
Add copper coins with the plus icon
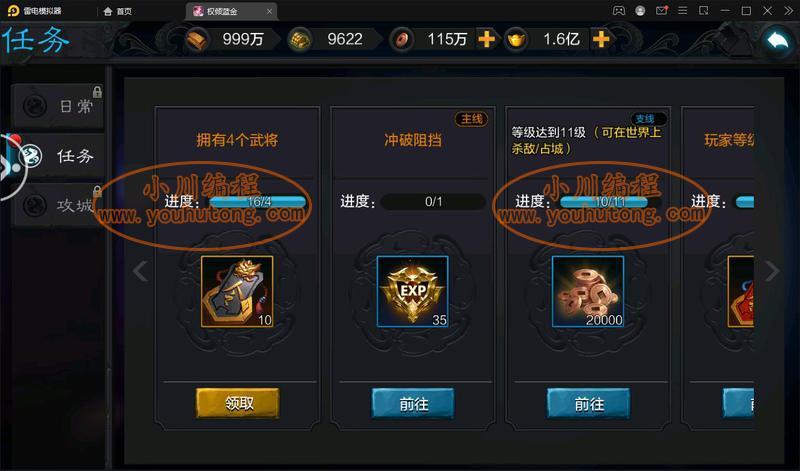click(x=486, y=39)
